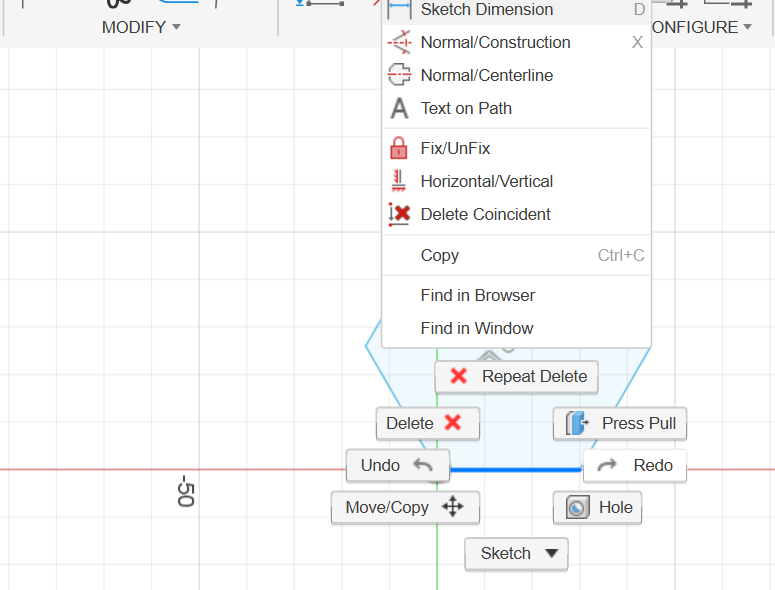The width and height of the screenshot is (775, 590).
Task: Select Fix/UnFix menu entry
Action: [517, 148]
